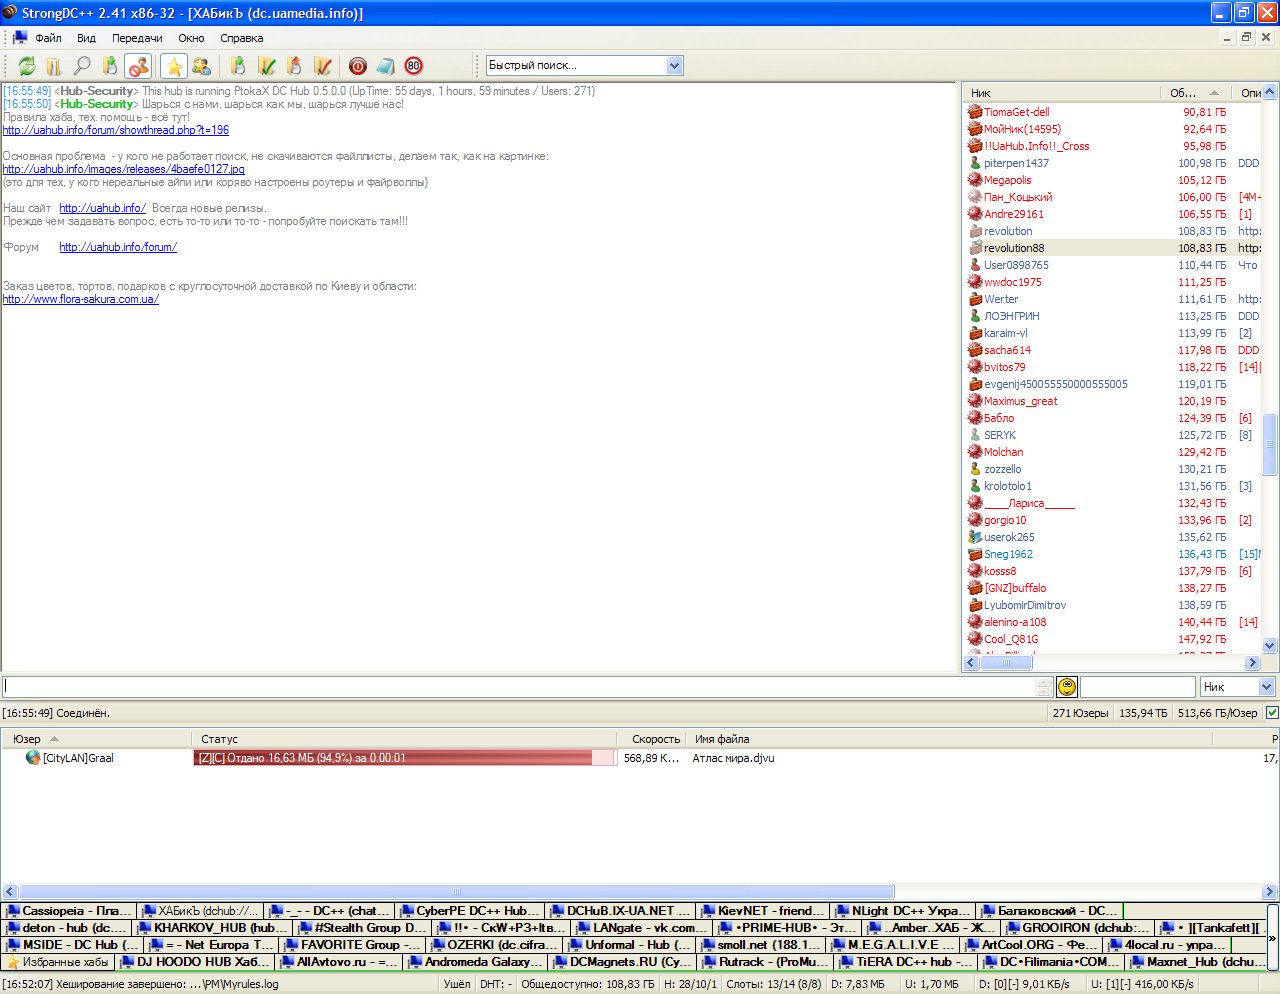The image size is (1280, 994).
Task: Open the Favorite Users toolbar icon
Action: point(202,66)
